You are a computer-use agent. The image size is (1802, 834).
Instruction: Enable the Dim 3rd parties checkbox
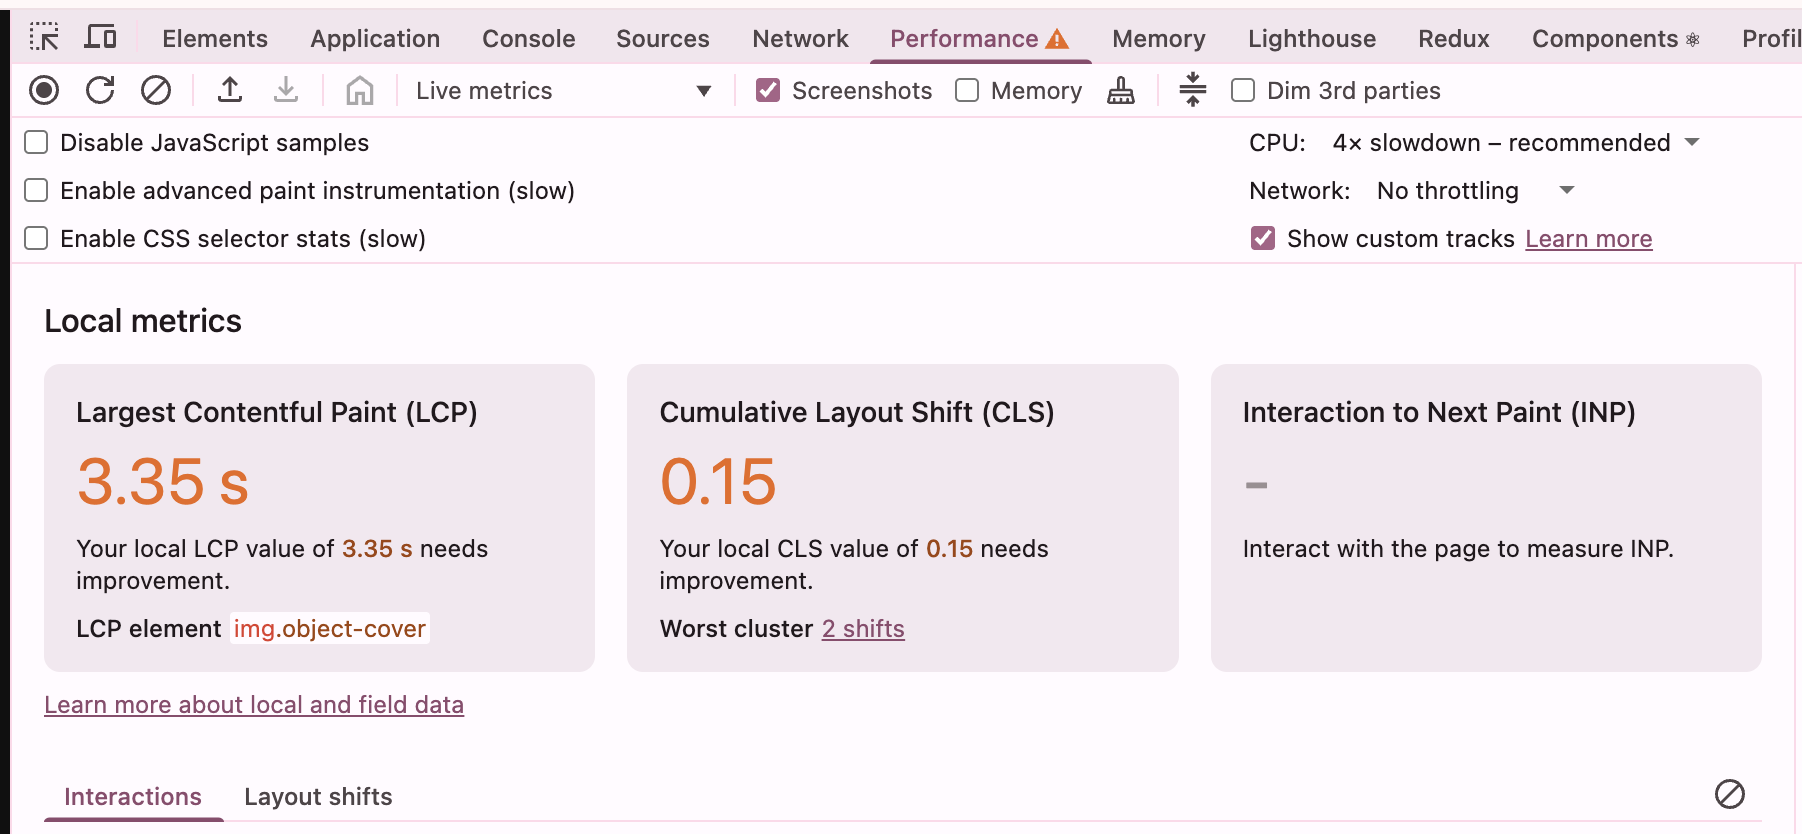point(1243,91)
